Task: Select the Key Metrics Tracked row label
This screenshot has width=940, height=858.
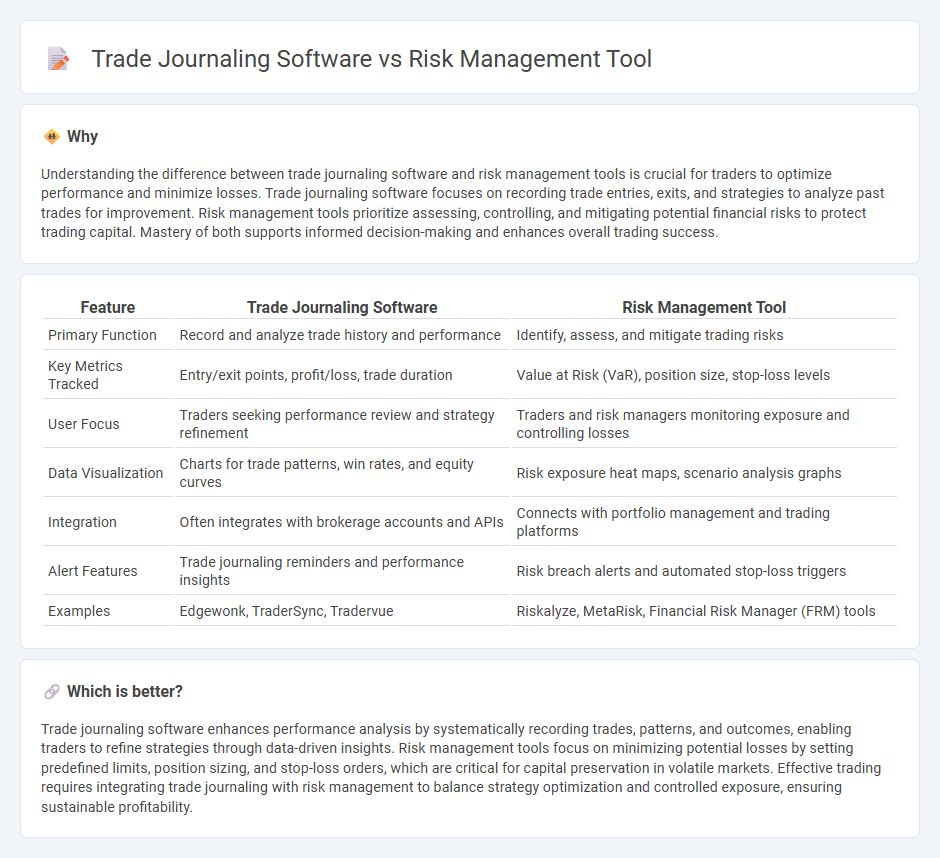Action: point(85,375)
